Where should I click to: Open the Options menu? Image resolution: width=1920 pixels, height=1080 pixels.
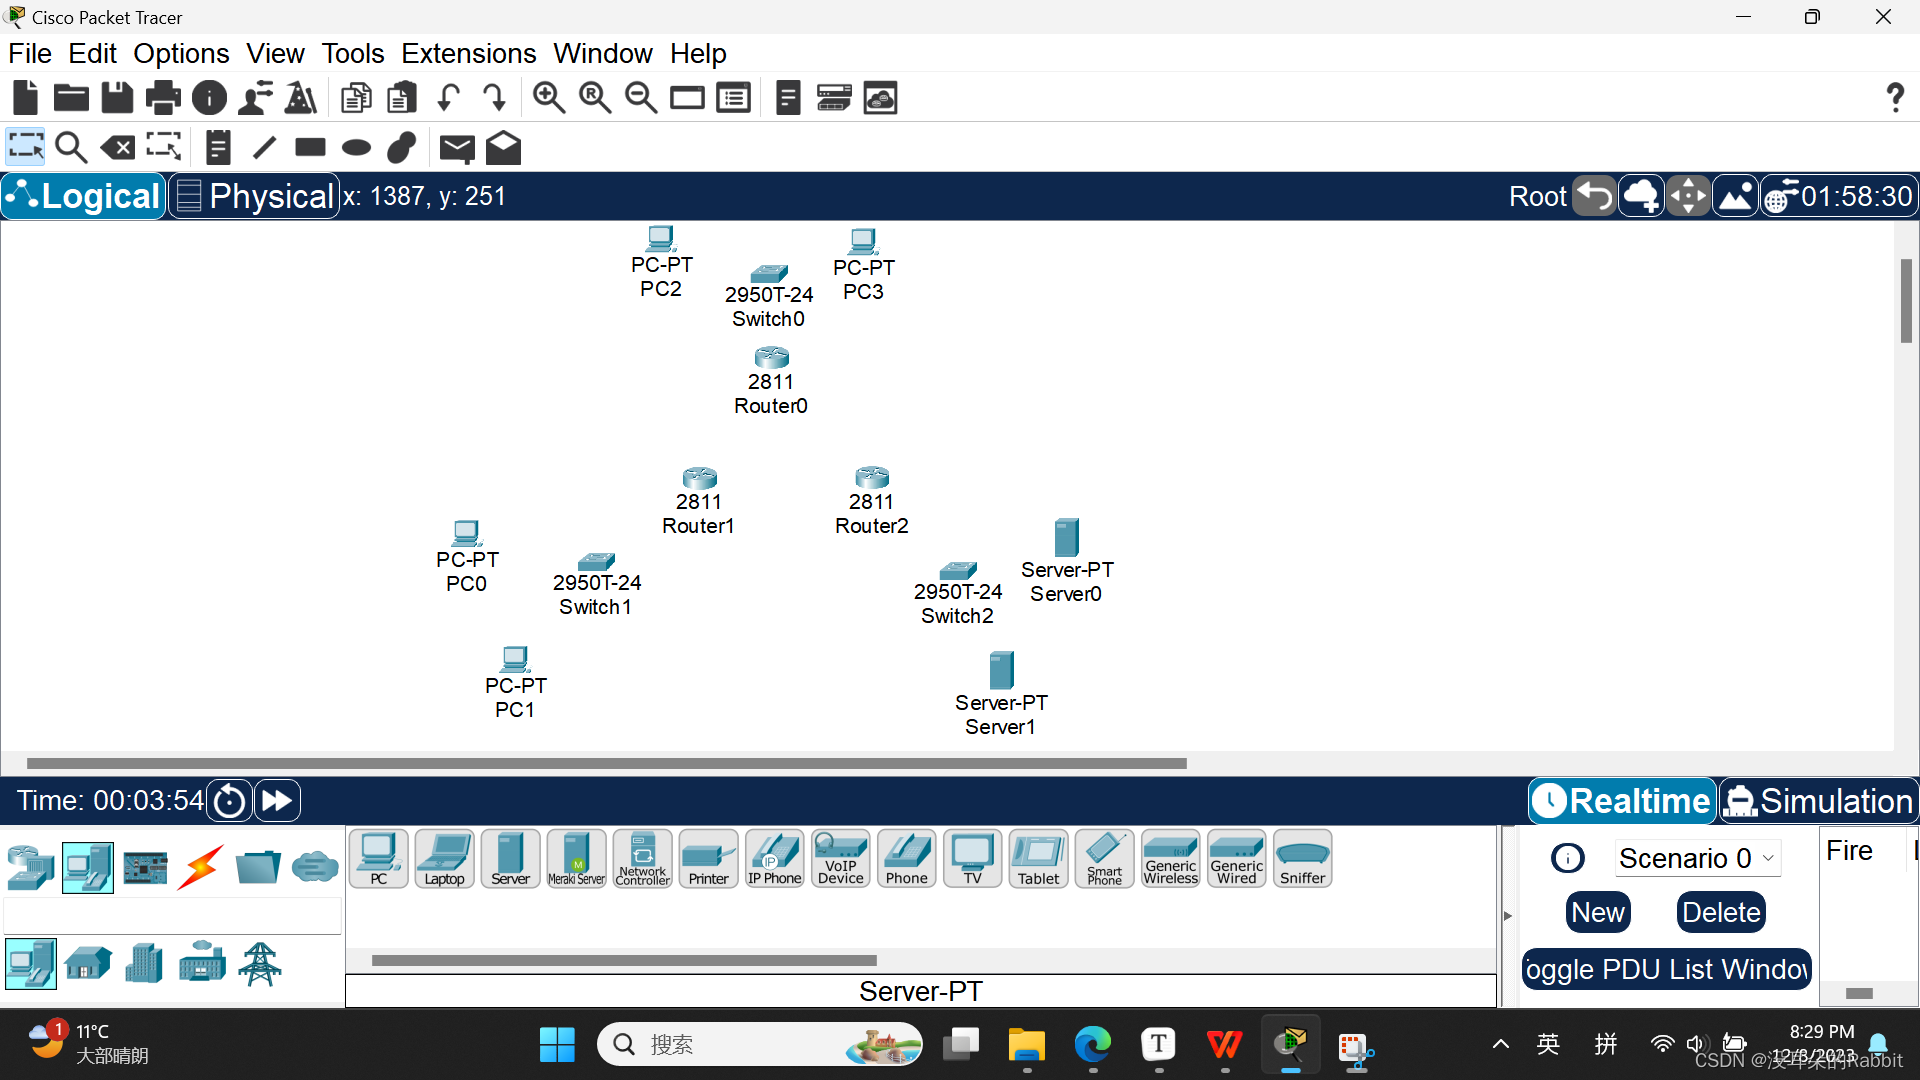tap(179, 53)
